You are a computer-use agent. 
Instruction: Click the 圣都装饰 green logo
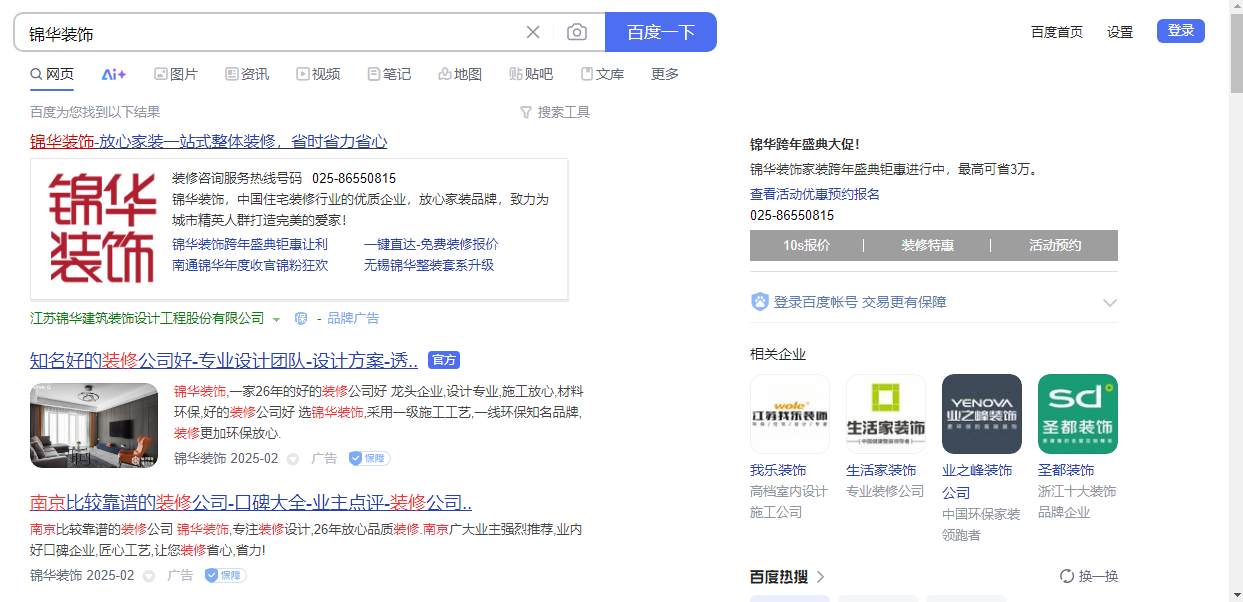point(1077,414)
